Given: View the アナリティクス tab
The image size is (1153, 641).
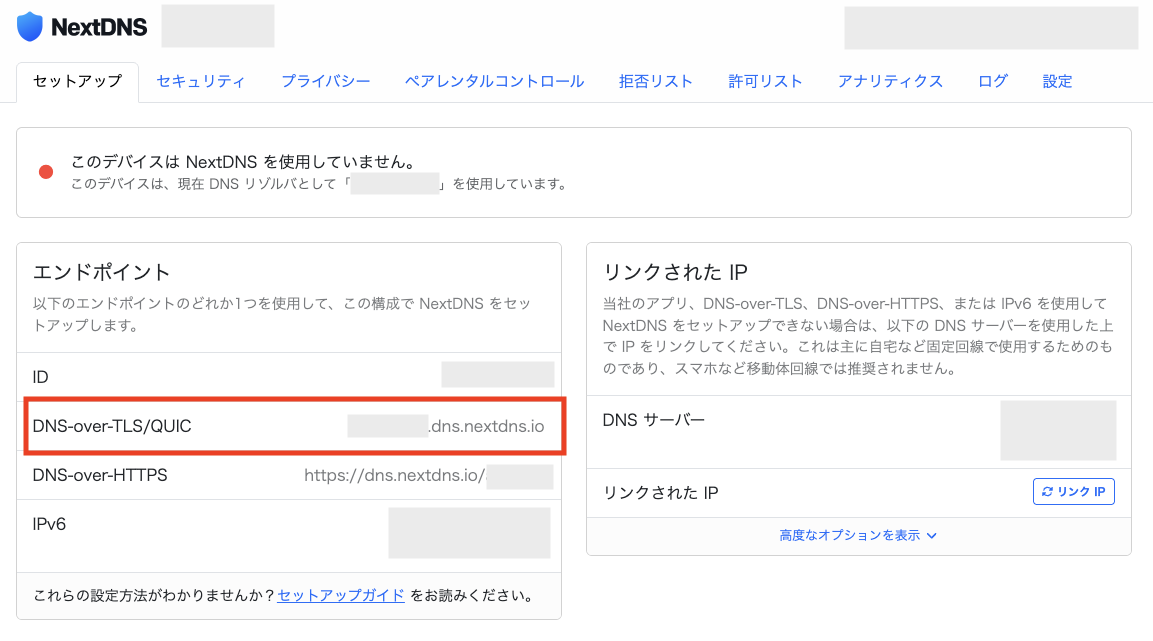Looking at the screenshot, I should pyautogui.click(x=890, y=81).
